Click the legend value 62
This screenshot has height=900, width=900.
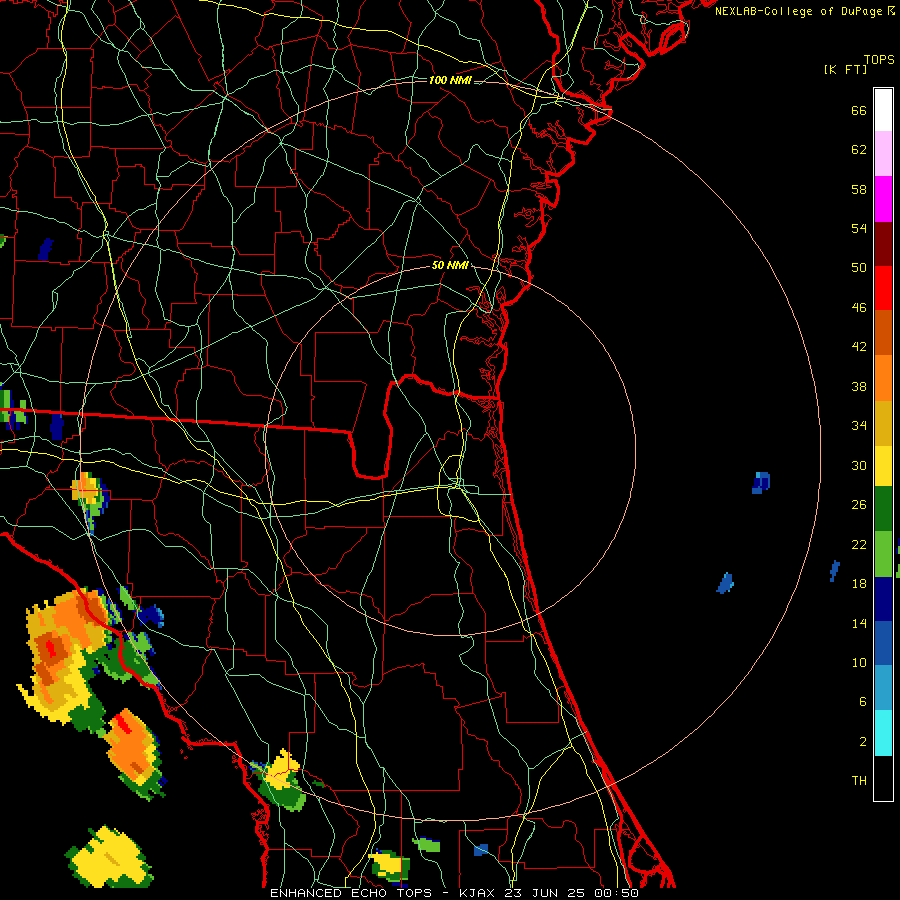pos(859,149)
